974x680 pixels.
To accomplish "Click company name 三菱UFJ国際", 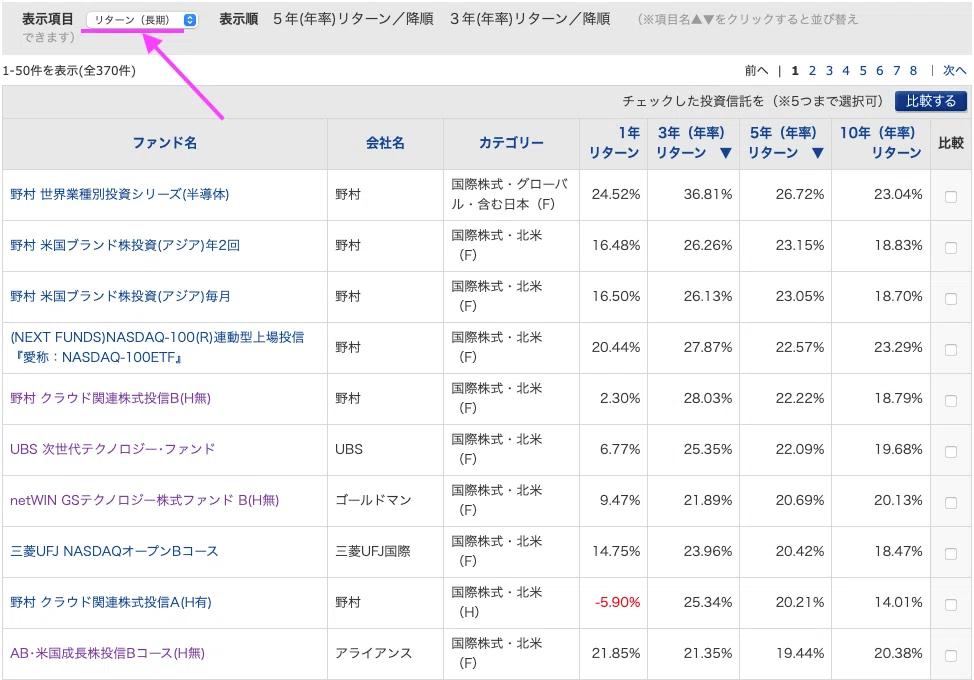I will pyautogui.click(x=373, y=551).
